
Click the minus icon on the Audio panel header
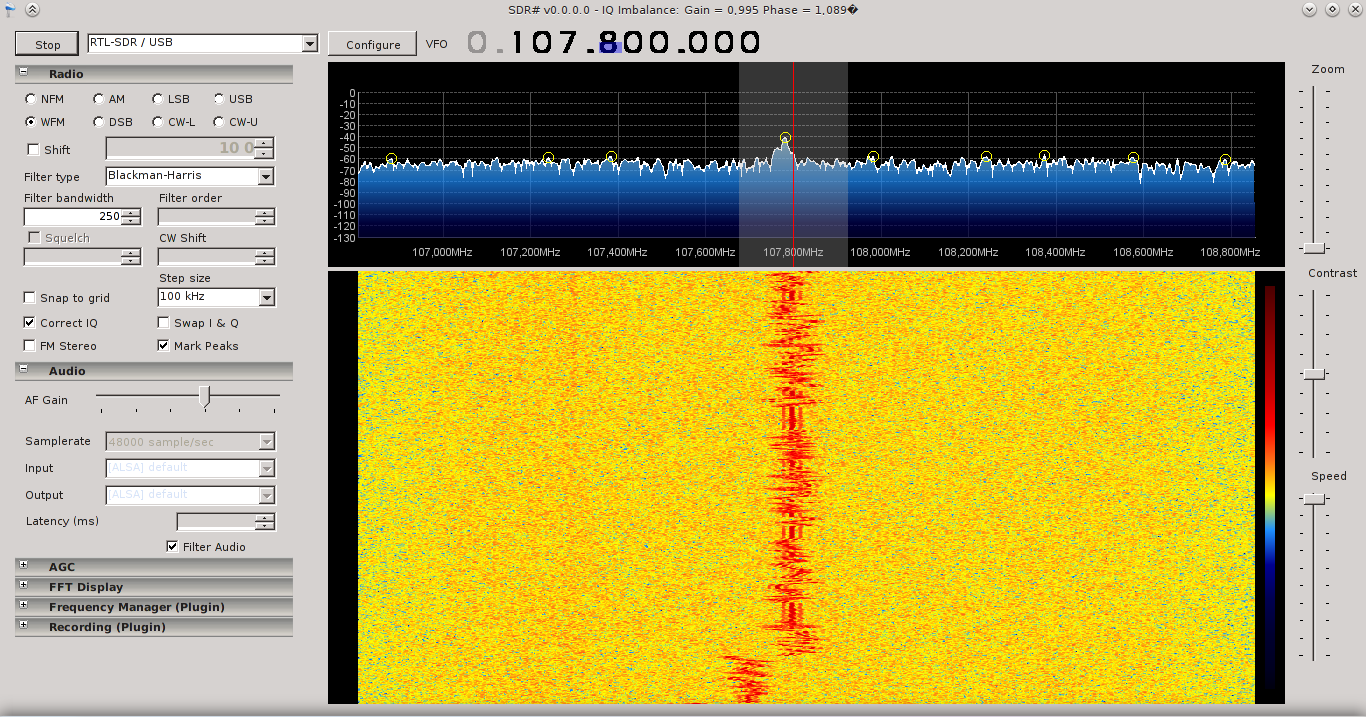coord(22,370)
